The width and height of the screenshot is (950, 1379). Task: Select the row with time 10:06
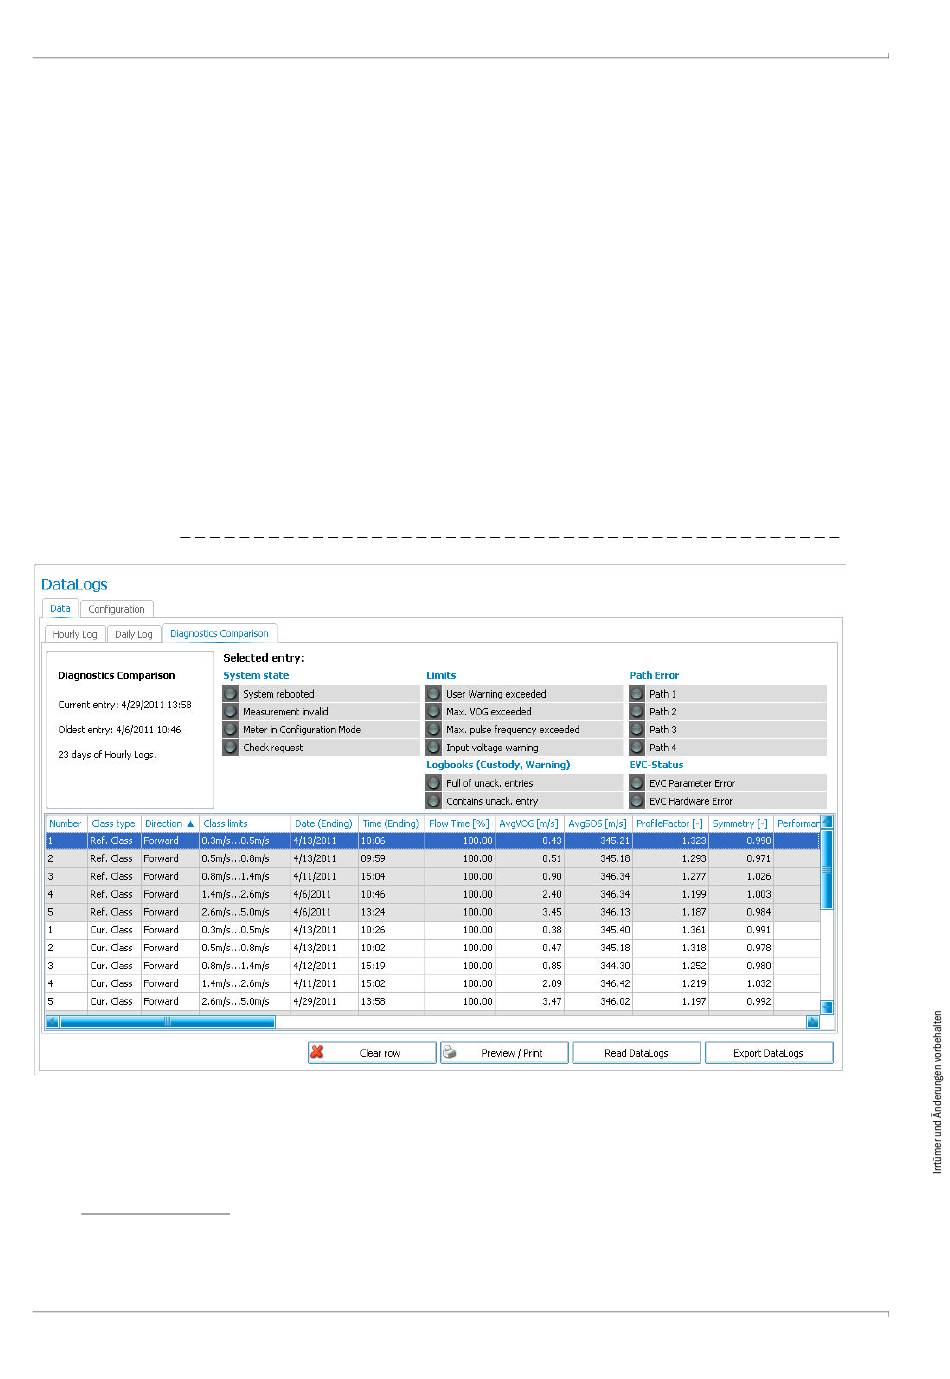pyautogui.click(x=433, y=841)
